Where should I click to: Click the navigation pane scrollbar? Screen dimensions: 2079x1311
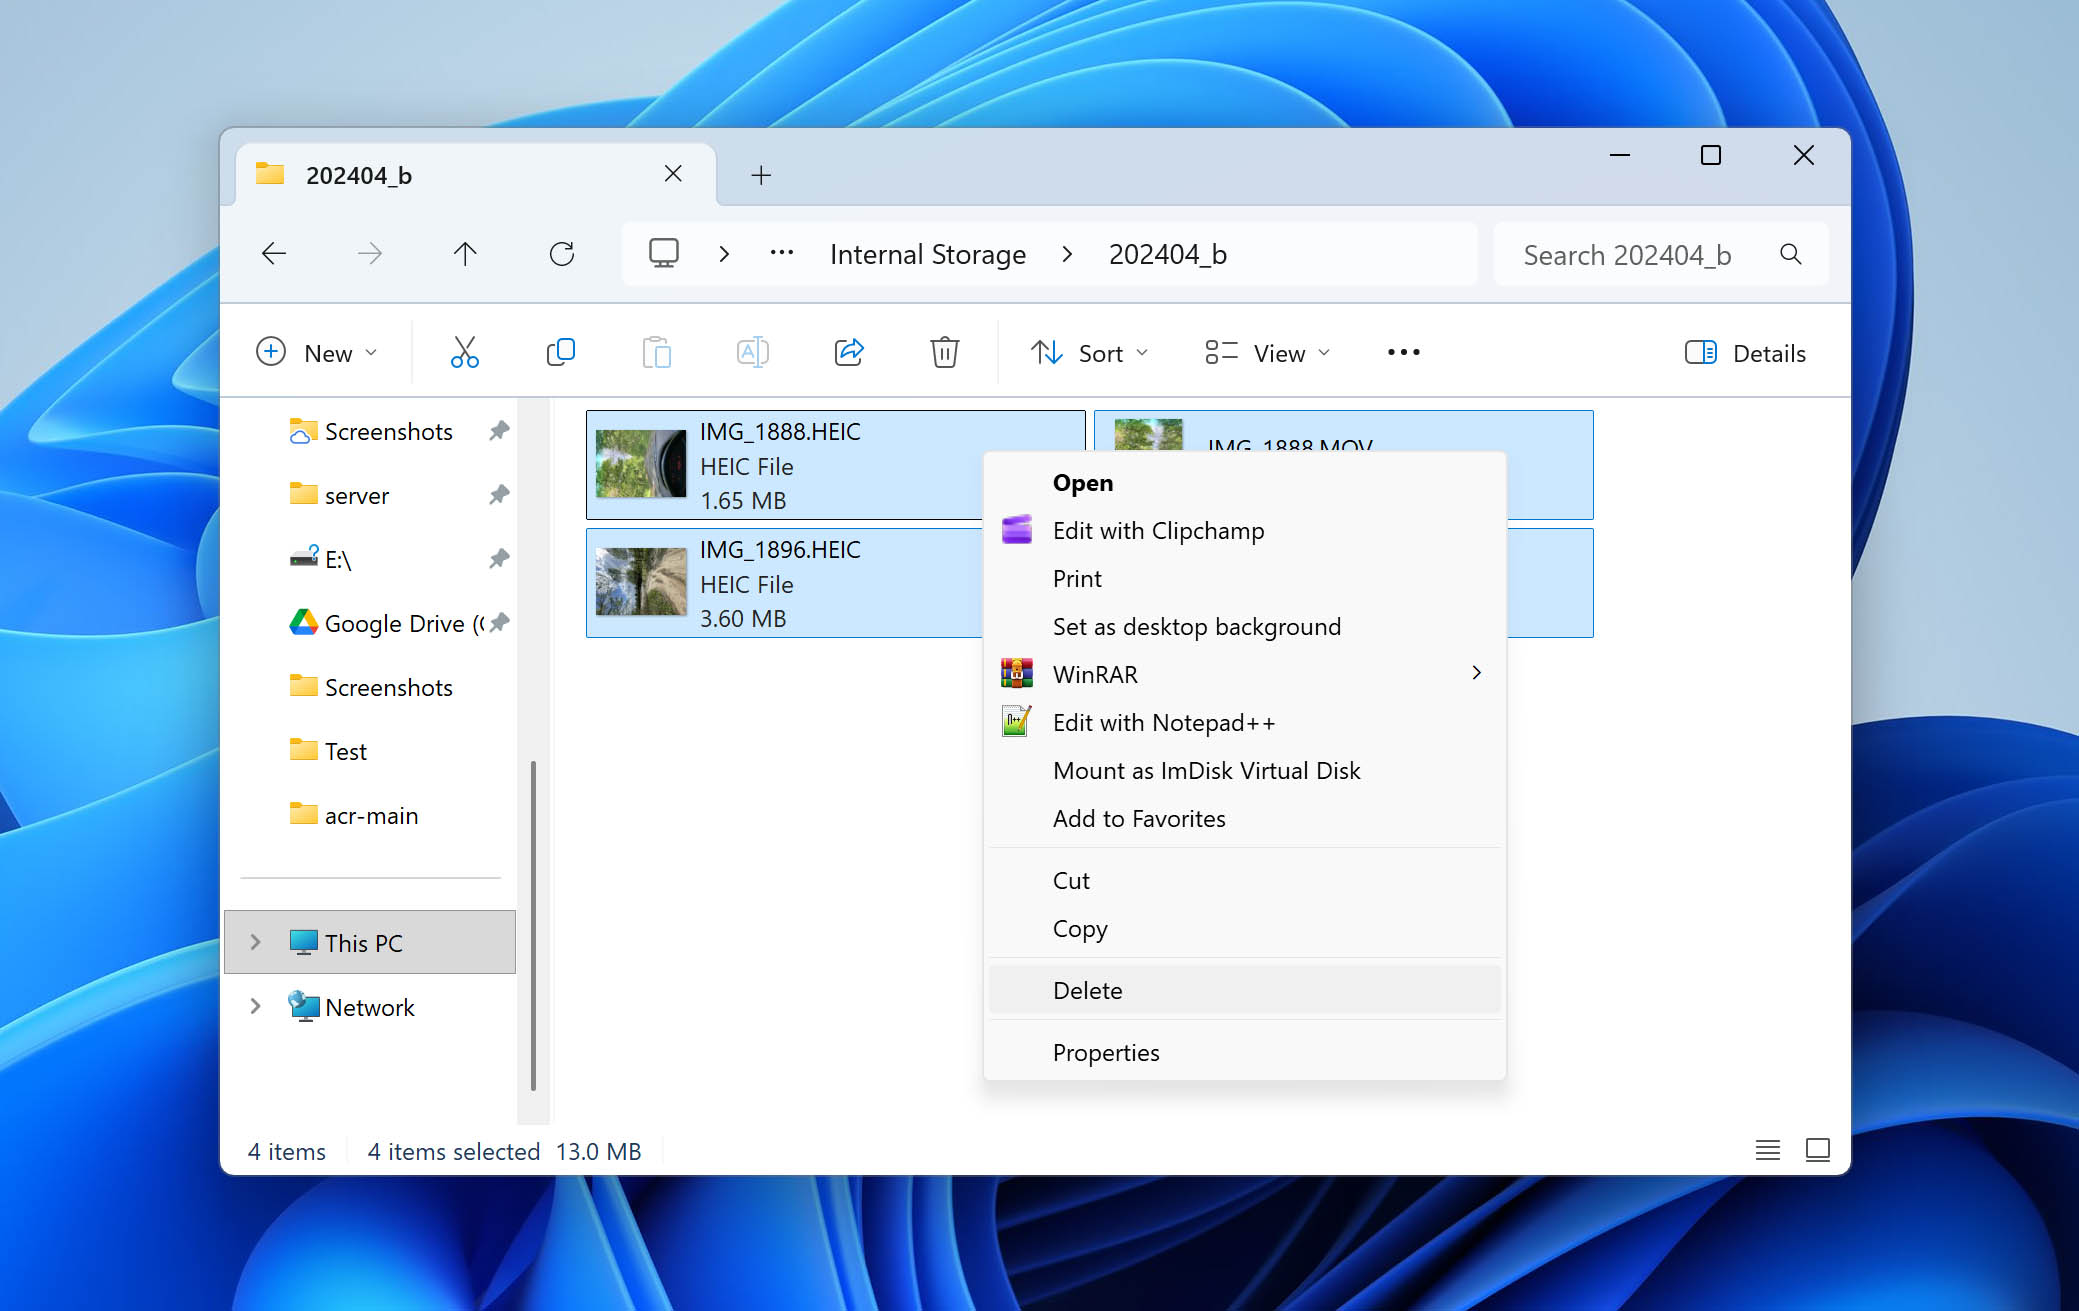533,925
